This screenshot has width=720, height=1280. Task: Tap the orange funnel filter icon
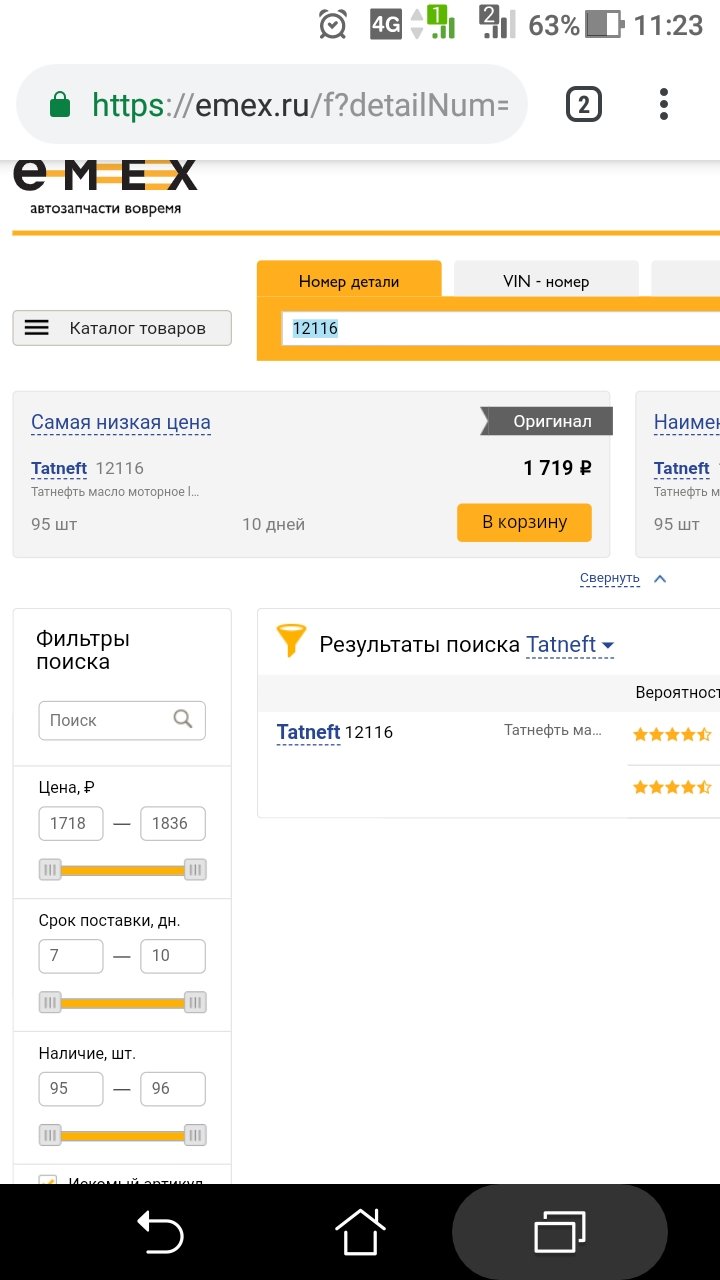(x=291, y=641)
